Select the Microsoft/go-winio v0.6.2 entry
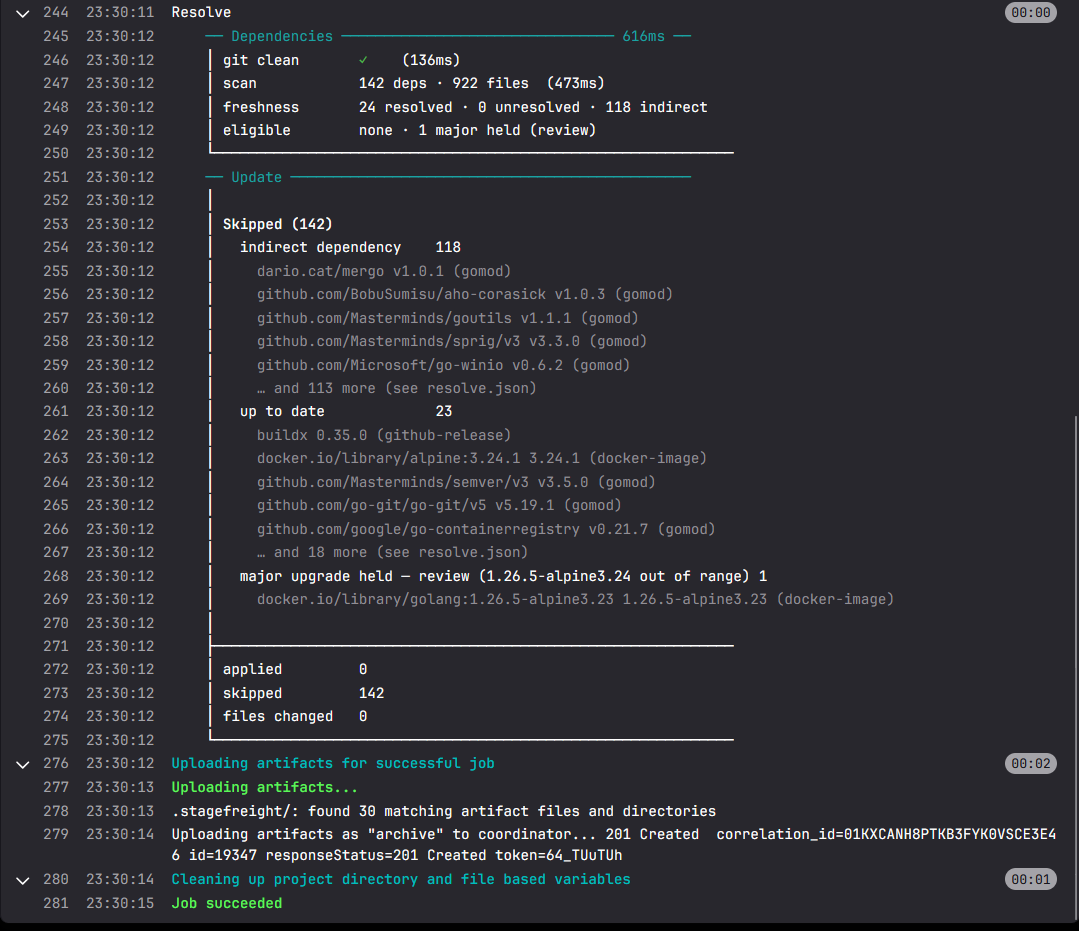This screenshot has height=931, width=1079. coord(443,365)
